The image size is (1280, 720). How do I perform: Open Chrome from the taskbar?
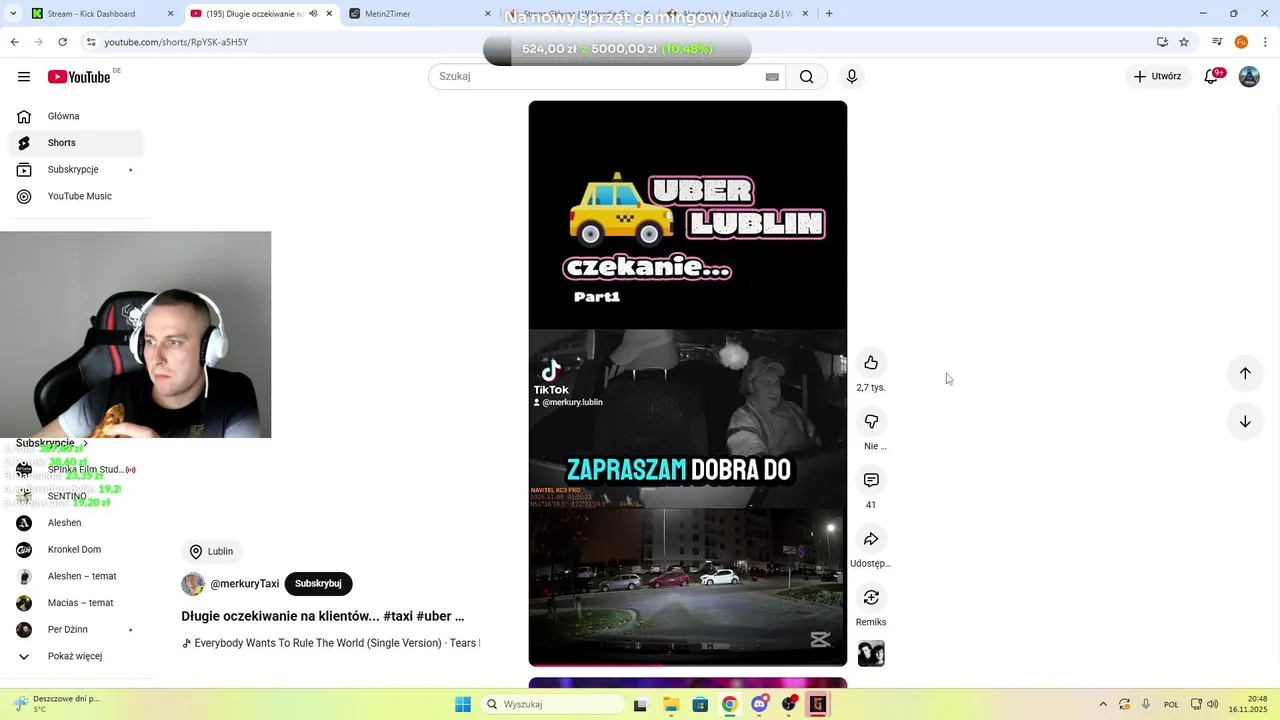coord(729,704)
